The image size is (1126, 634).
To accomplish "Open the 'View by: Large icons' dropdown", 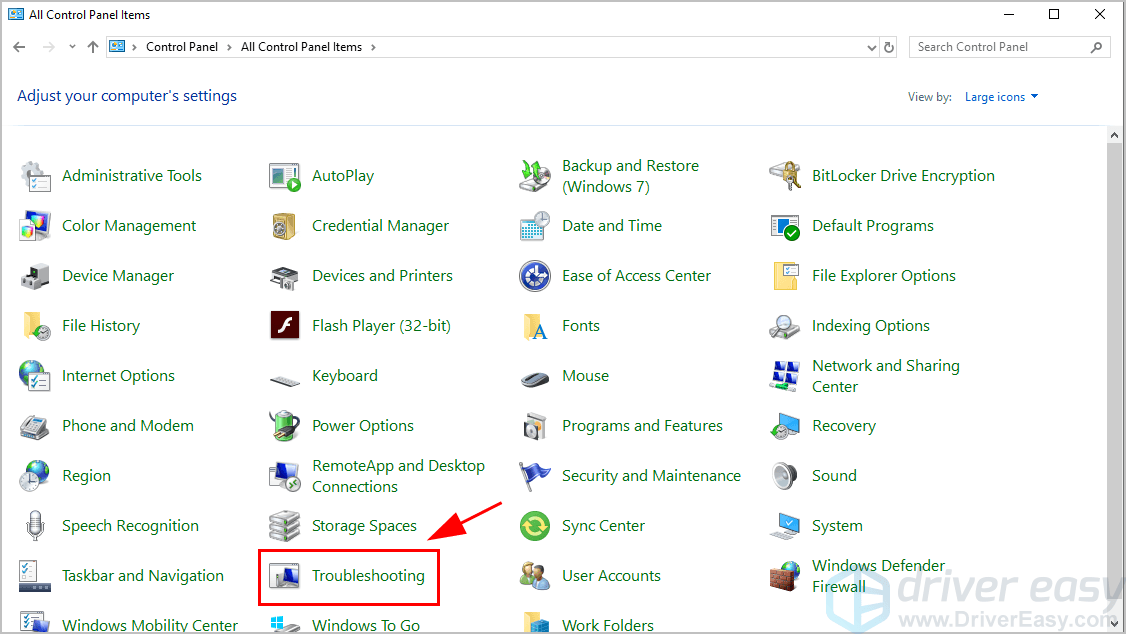I will click(x=1000, y=96).
